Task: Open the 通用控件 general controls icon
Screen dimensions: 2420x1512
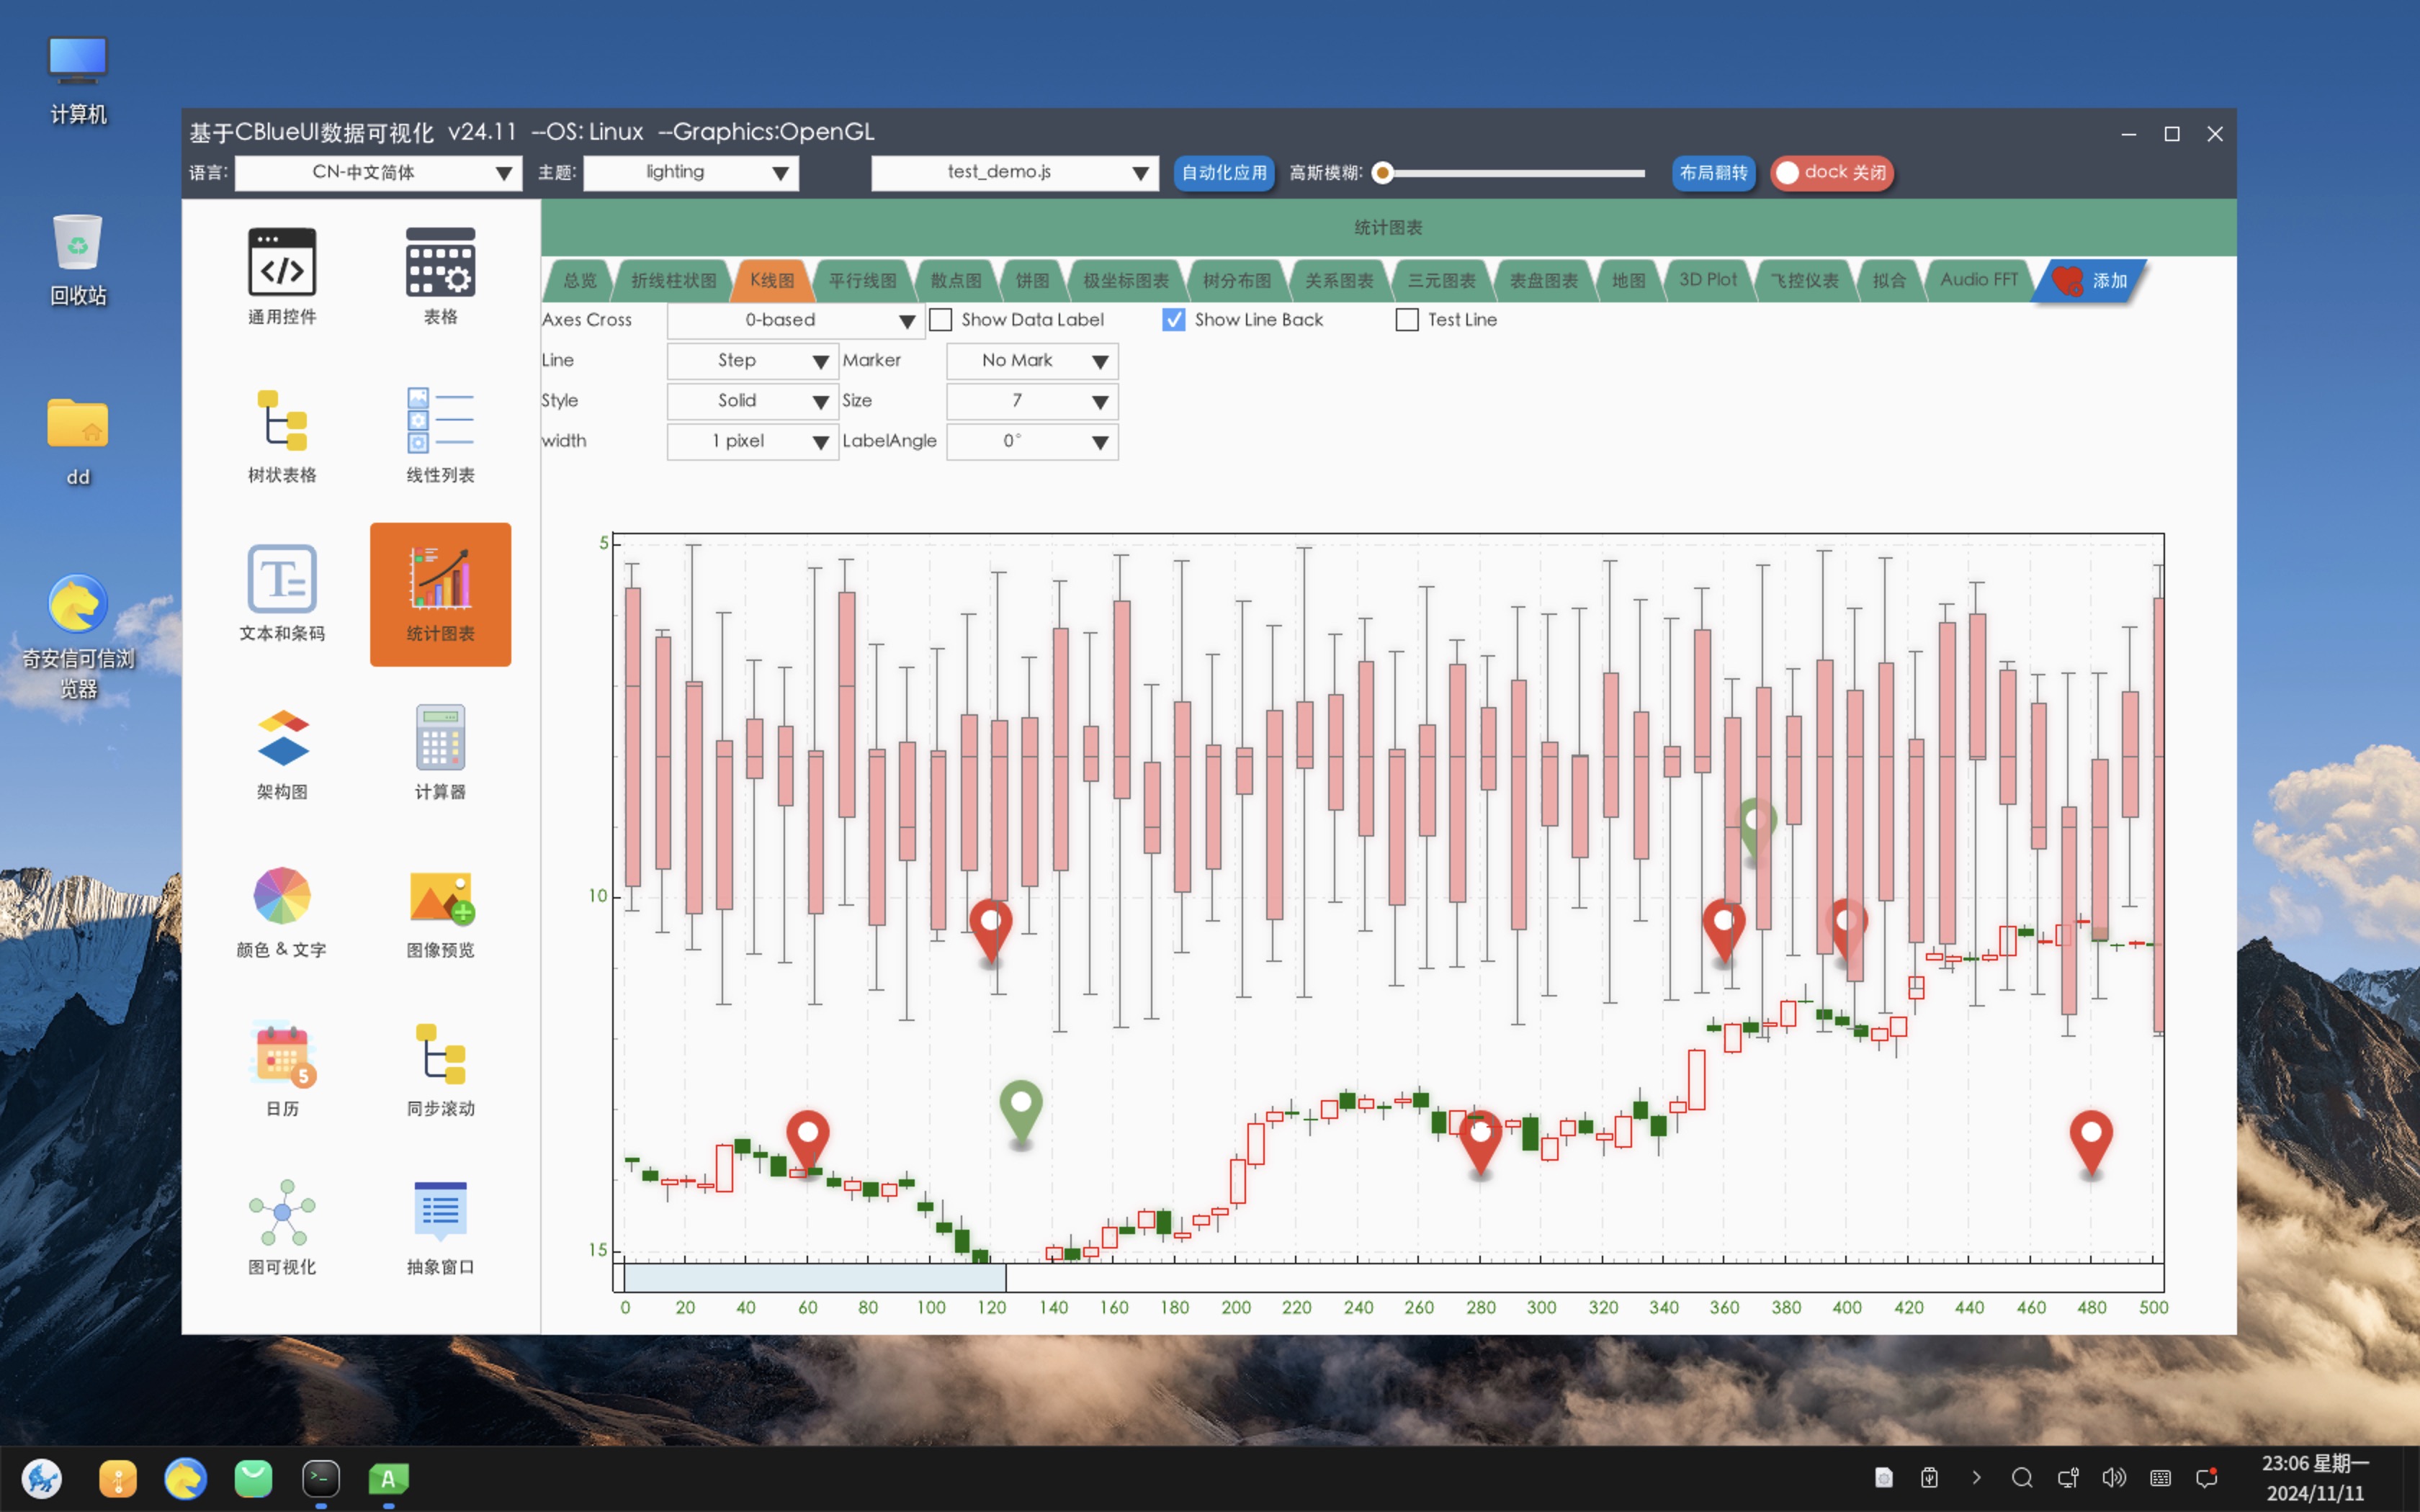Action: pos(282,263)
